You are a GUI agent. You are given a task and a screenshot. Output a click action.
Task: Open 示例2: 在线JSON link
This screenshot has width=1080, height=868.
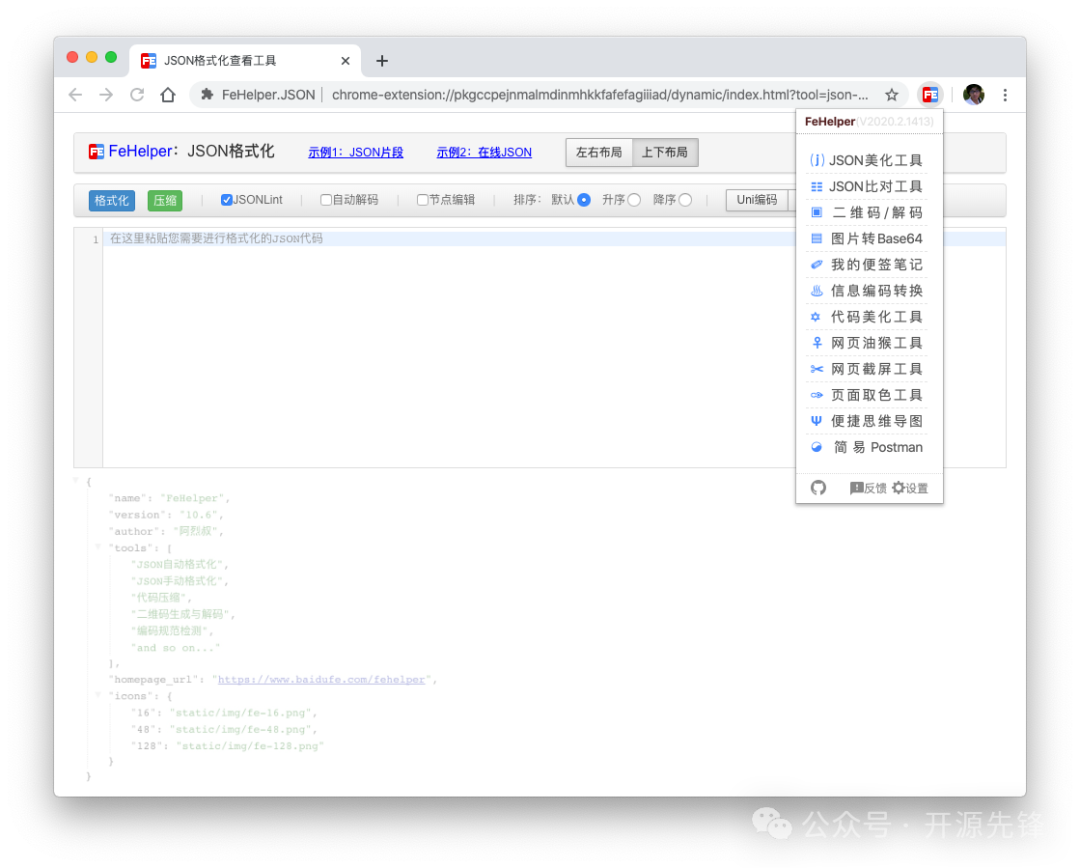(484, 152)
